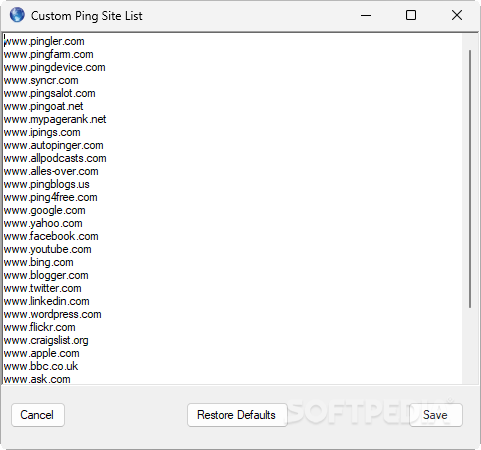Screen dimensions: 481x450
Task: Select the www.ping4free.com line
Action: [x=50, y=197]
